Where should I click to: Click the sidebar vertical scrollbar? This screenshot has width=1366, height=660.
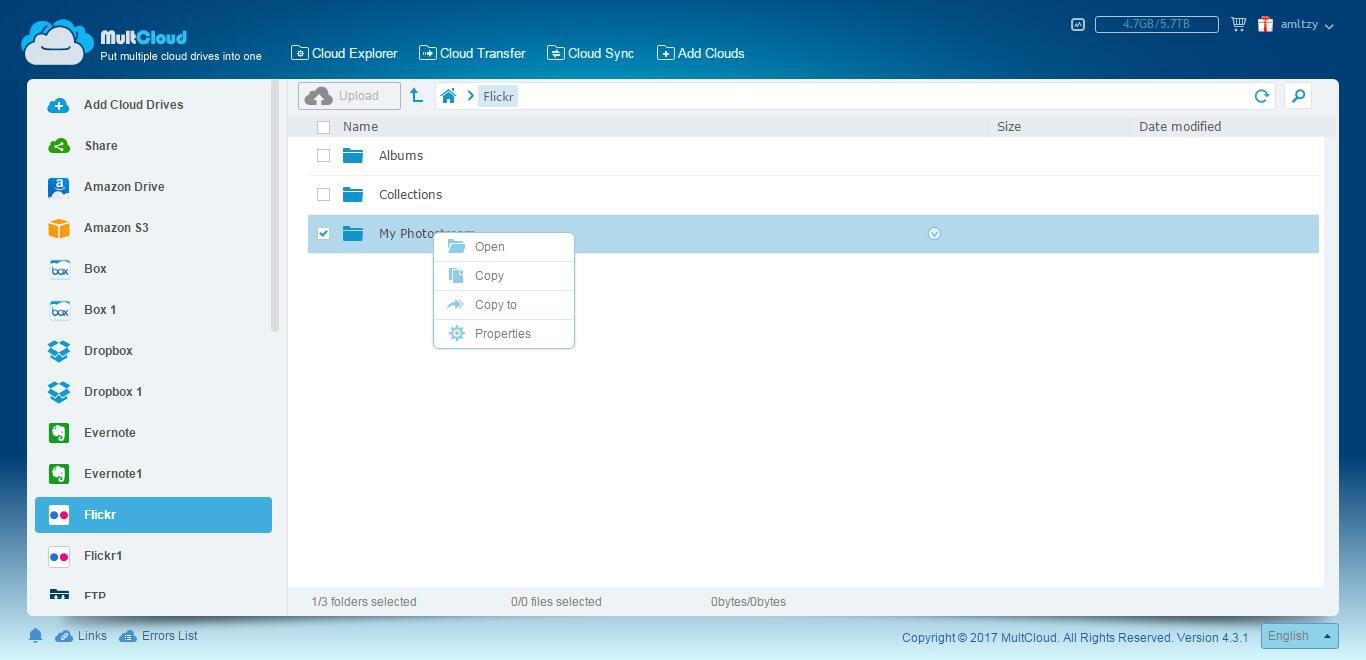coord(275,206)
